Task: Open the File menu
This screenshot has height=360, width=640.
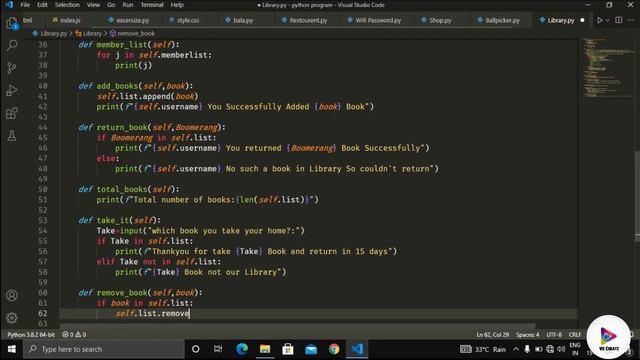Action: coord(25,5)
